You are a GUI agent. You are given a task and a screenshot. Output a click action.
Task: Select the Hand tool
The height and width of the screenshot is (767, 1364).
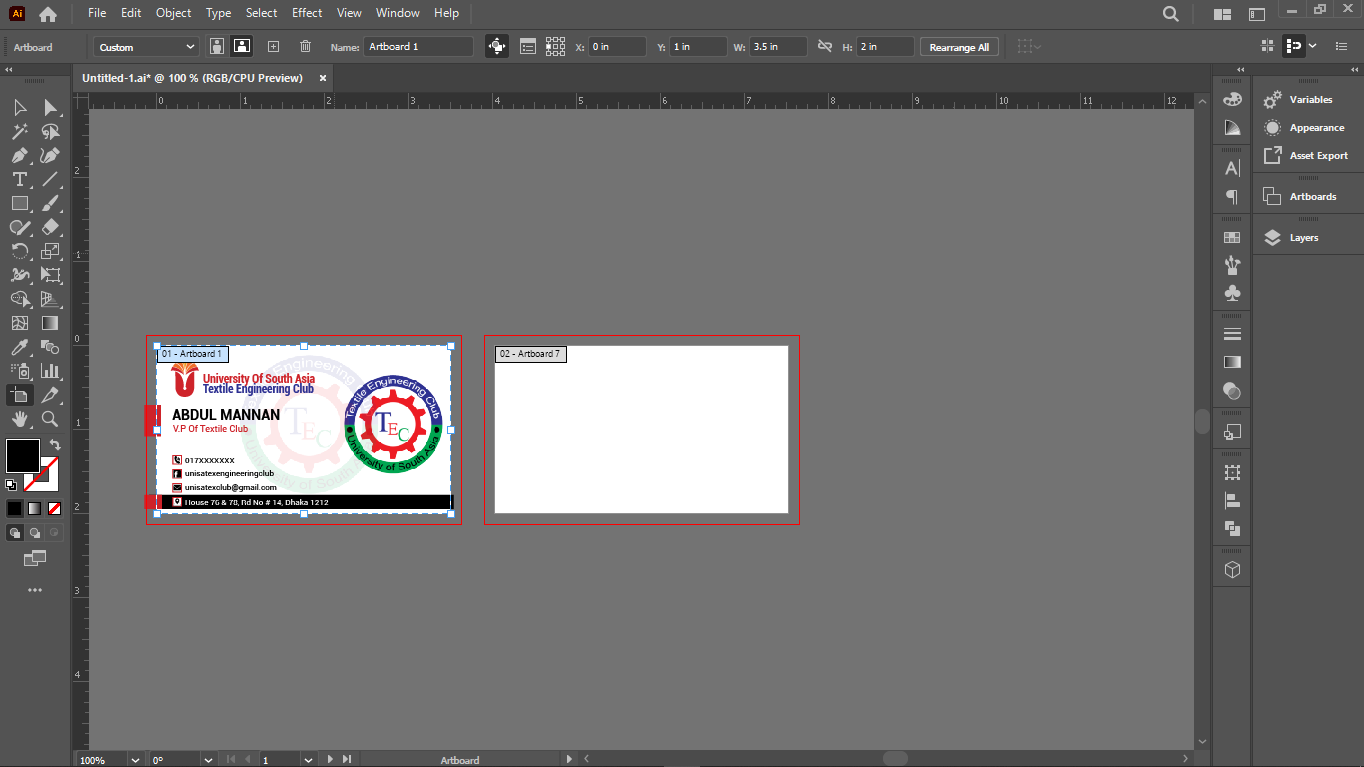click(x=20, y=419)
